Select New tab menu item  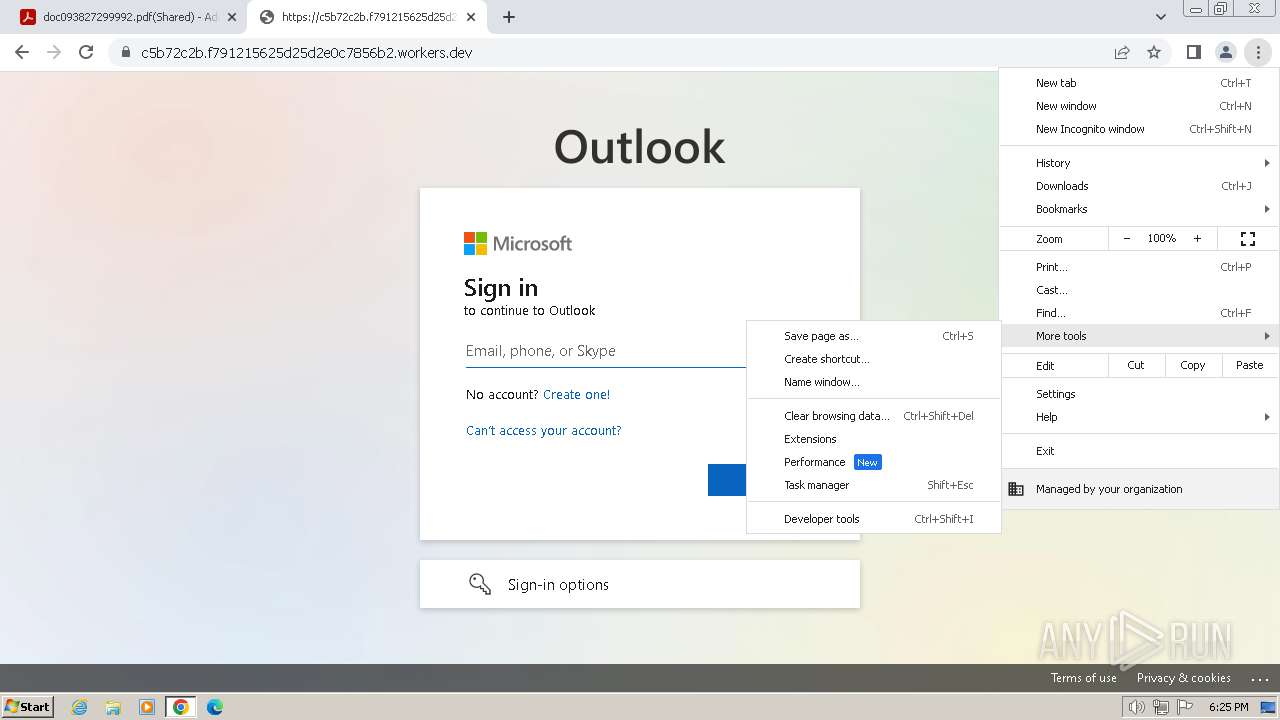(1140, 83)
